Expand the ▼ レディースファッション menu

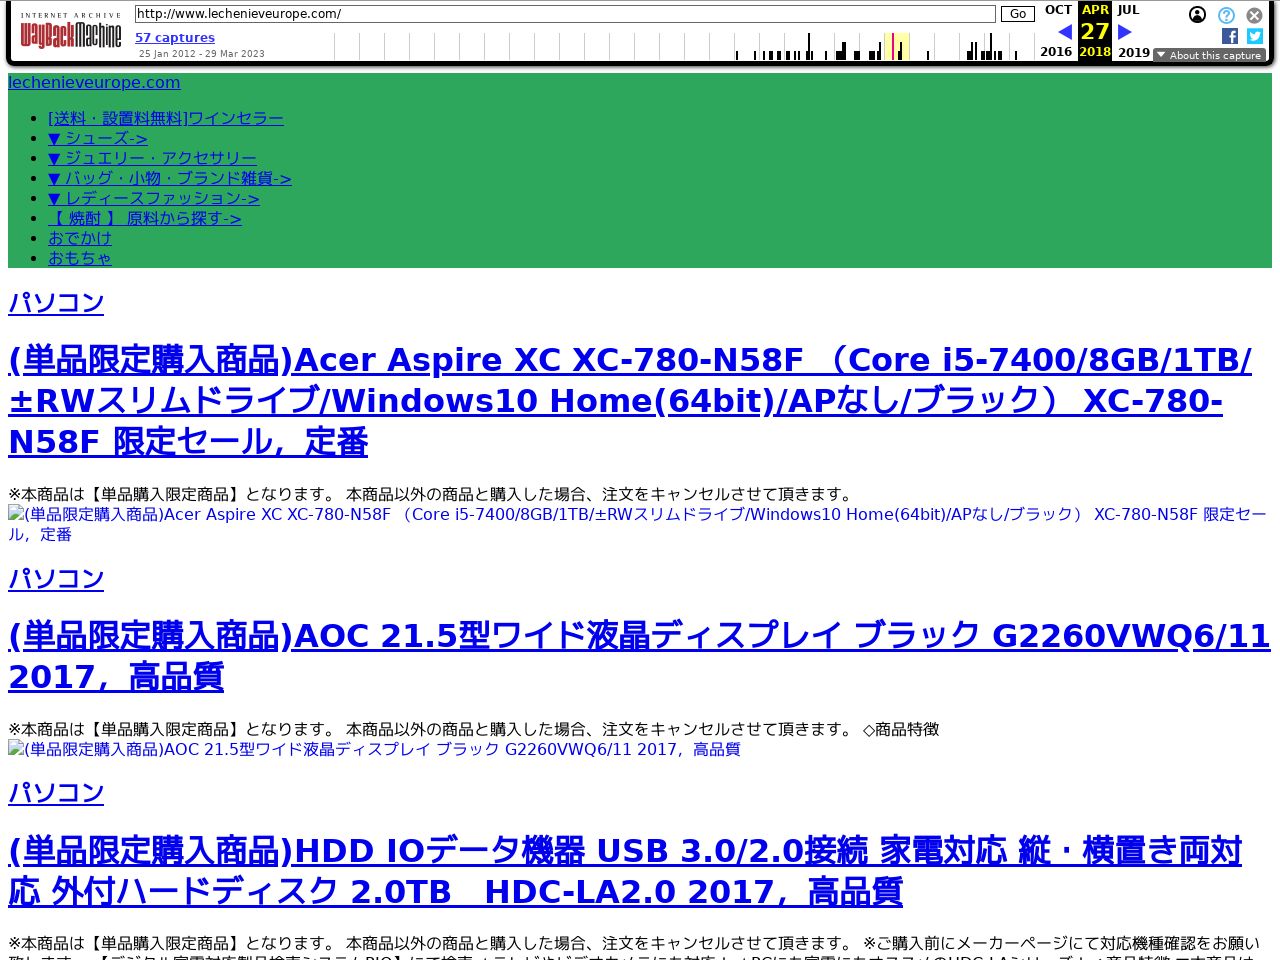tap(154, 198)
